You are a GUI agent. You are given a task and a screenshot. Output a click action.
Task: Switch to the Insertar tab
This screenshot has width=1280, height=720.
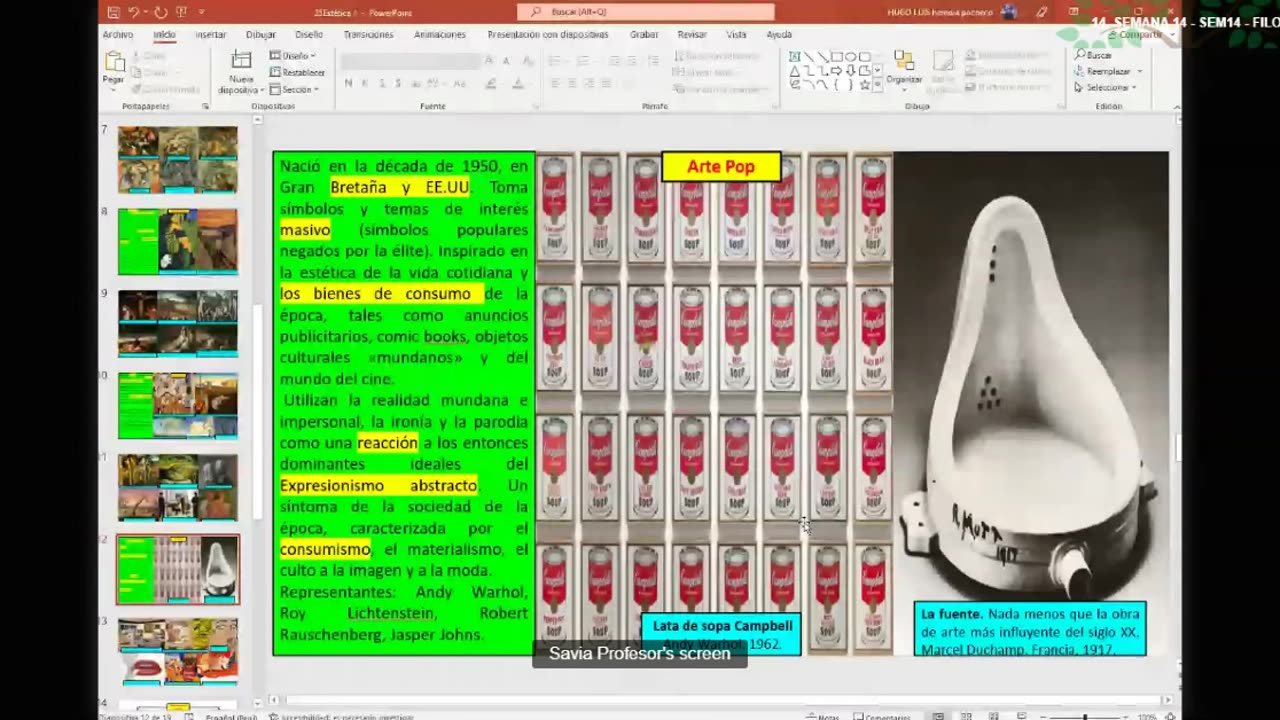point(211,34)
